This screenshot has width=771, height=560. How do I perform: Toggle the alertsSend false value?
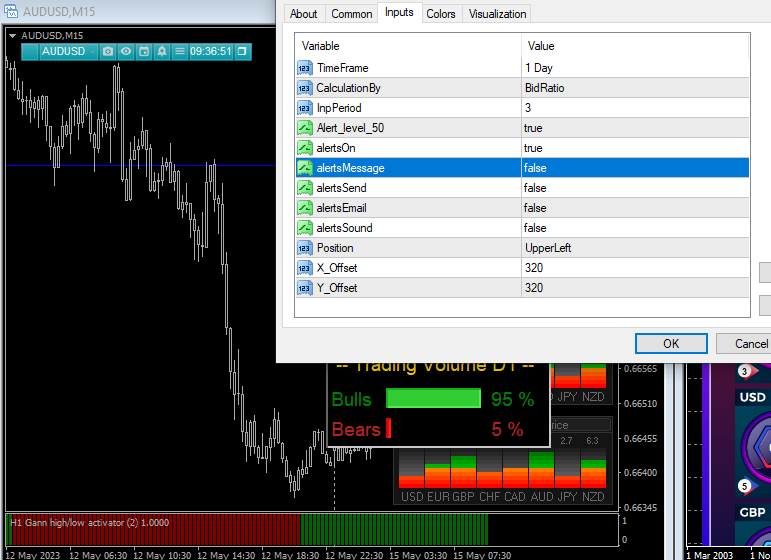coord(635,188)
